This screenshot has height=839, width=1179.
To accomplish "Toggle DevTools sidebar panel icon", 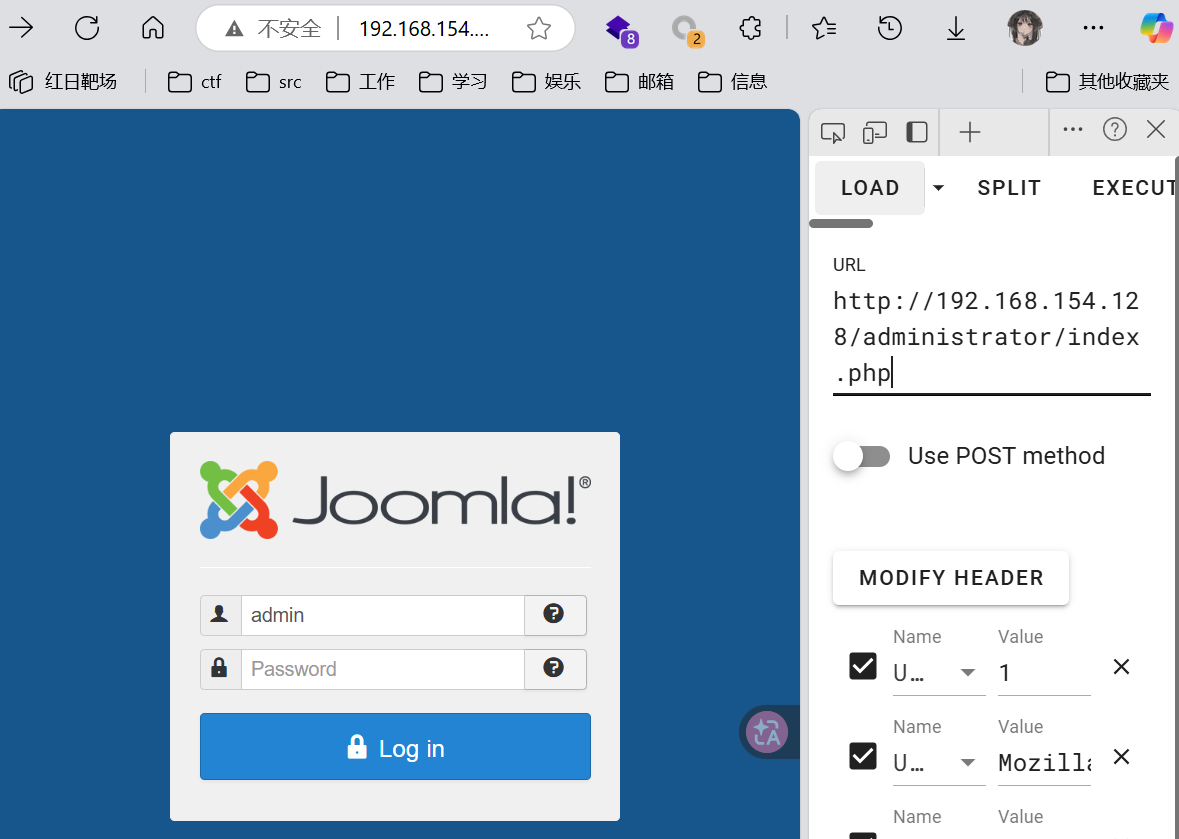I will (x=917, y=132).
